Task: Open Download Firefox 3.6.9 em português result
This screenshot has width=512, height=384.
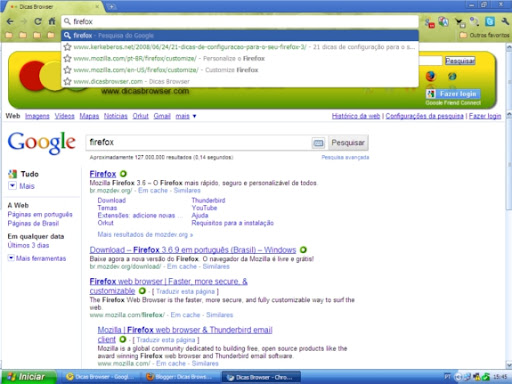Action: pos(193,250)
